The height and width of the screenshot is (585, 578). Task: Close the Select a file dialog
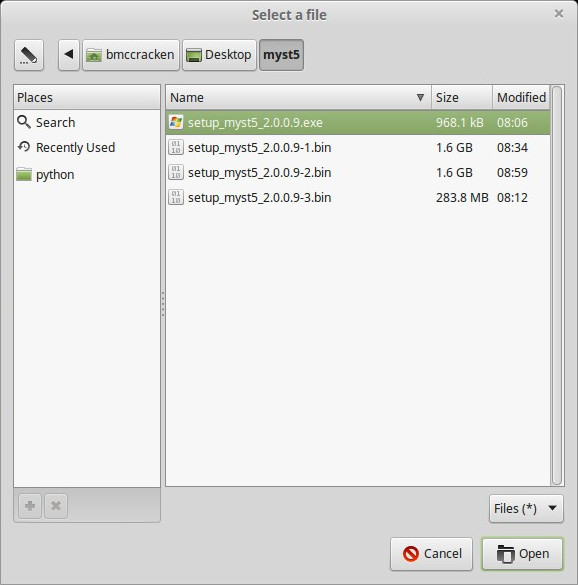(559, 14)
